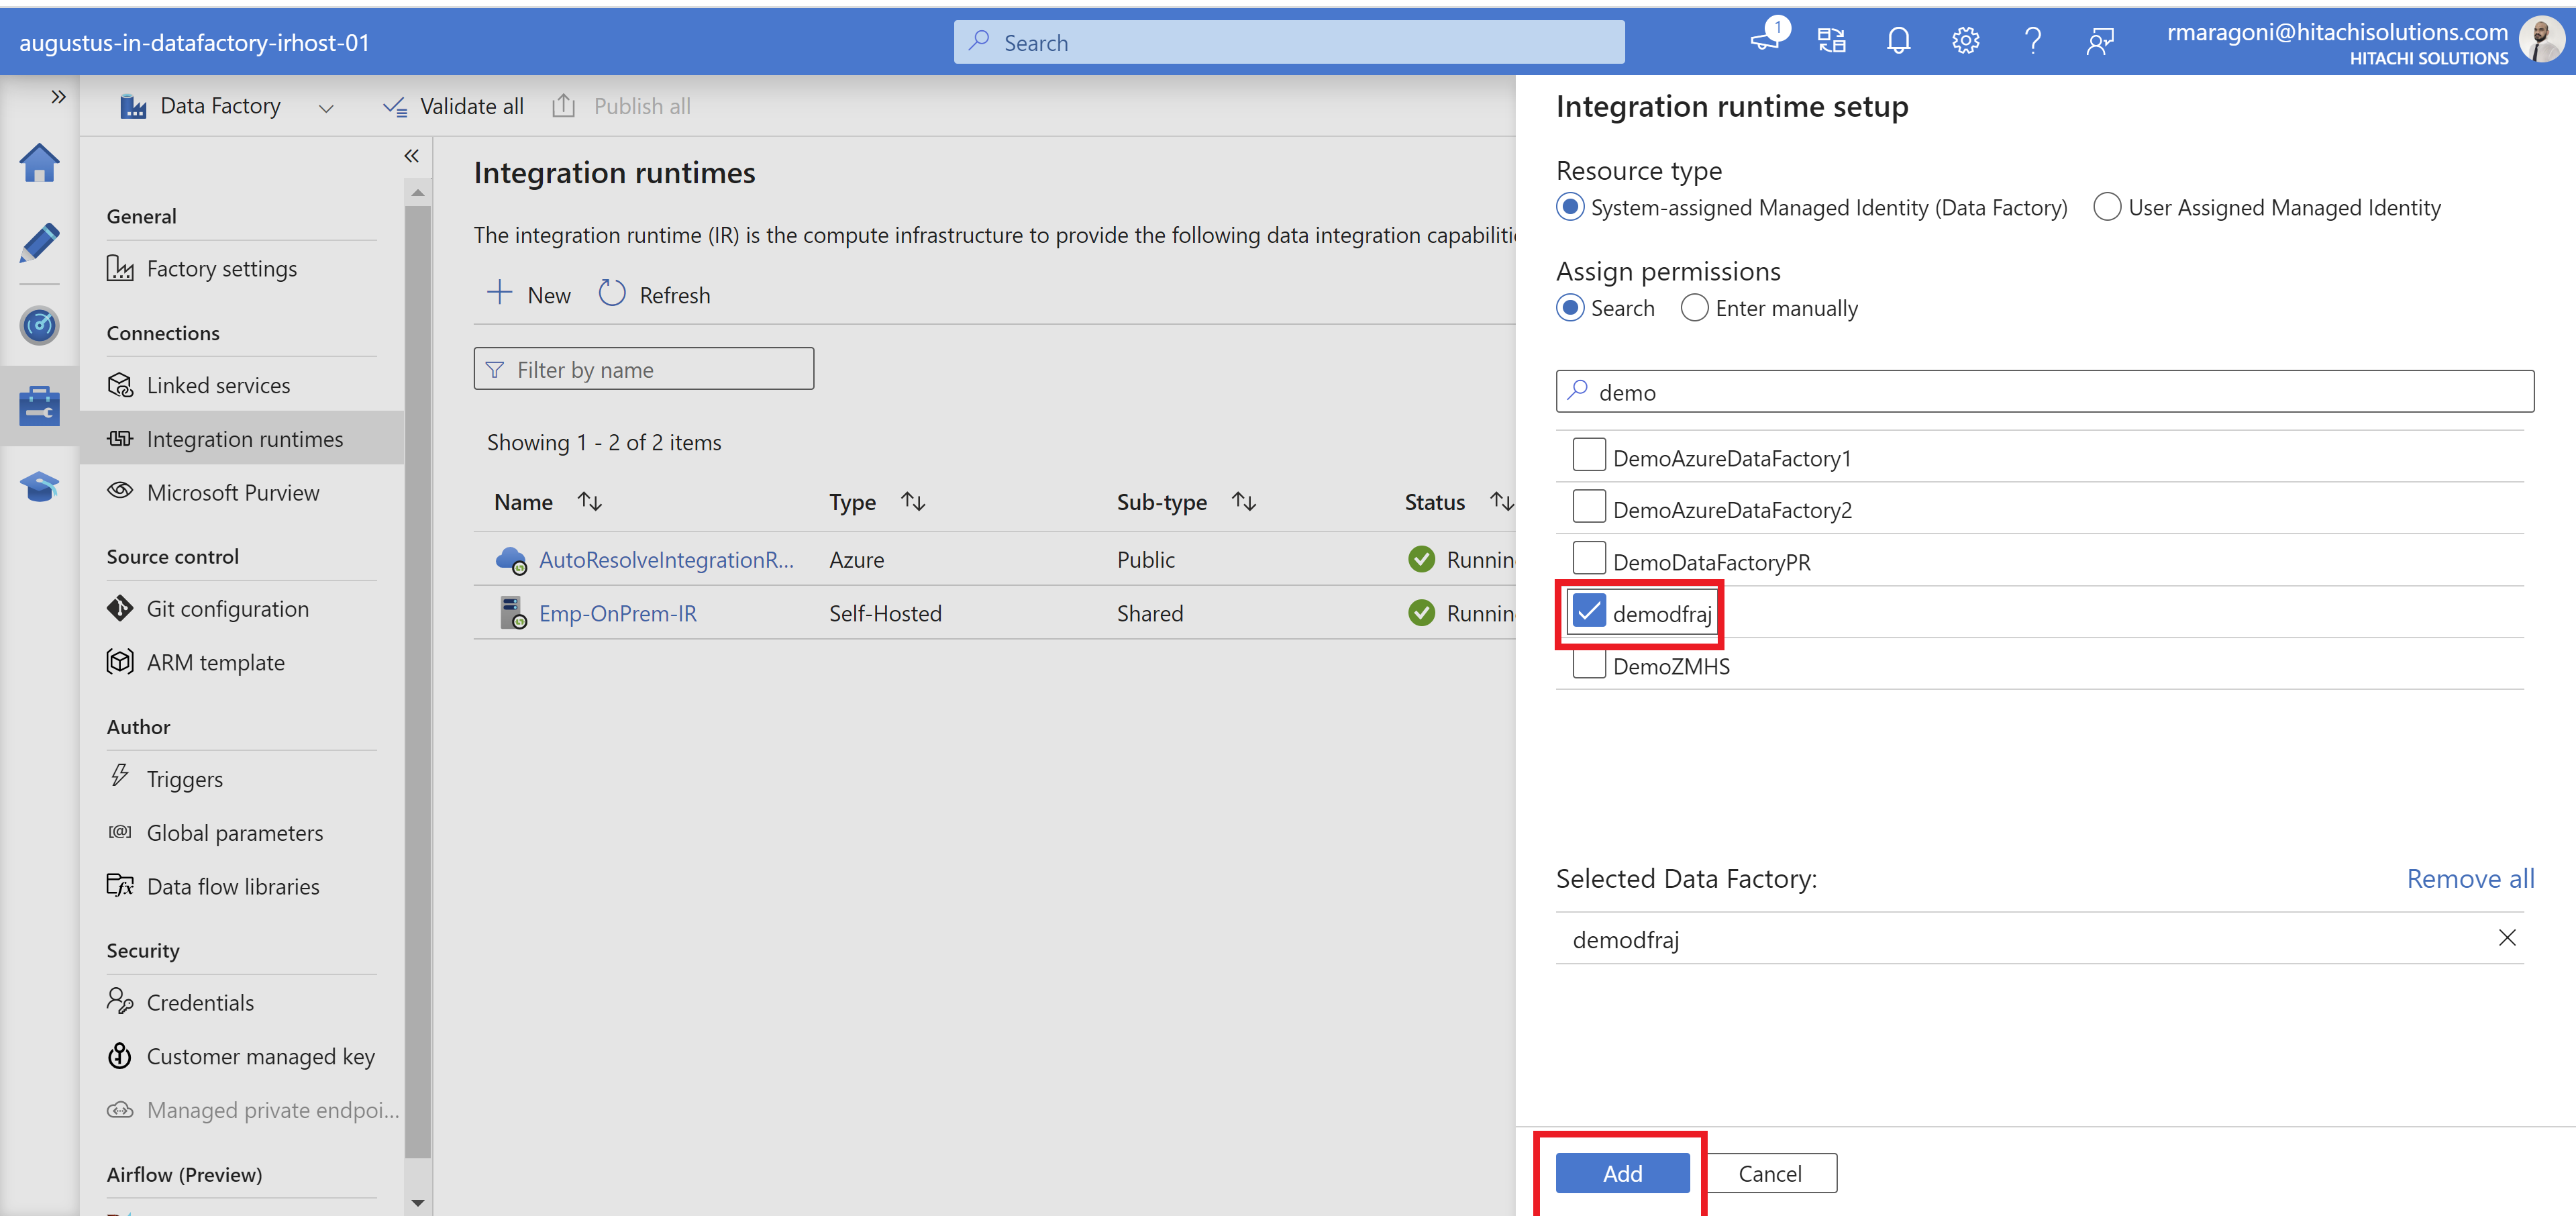Click the Remove all link

[x=2470, y=878]
